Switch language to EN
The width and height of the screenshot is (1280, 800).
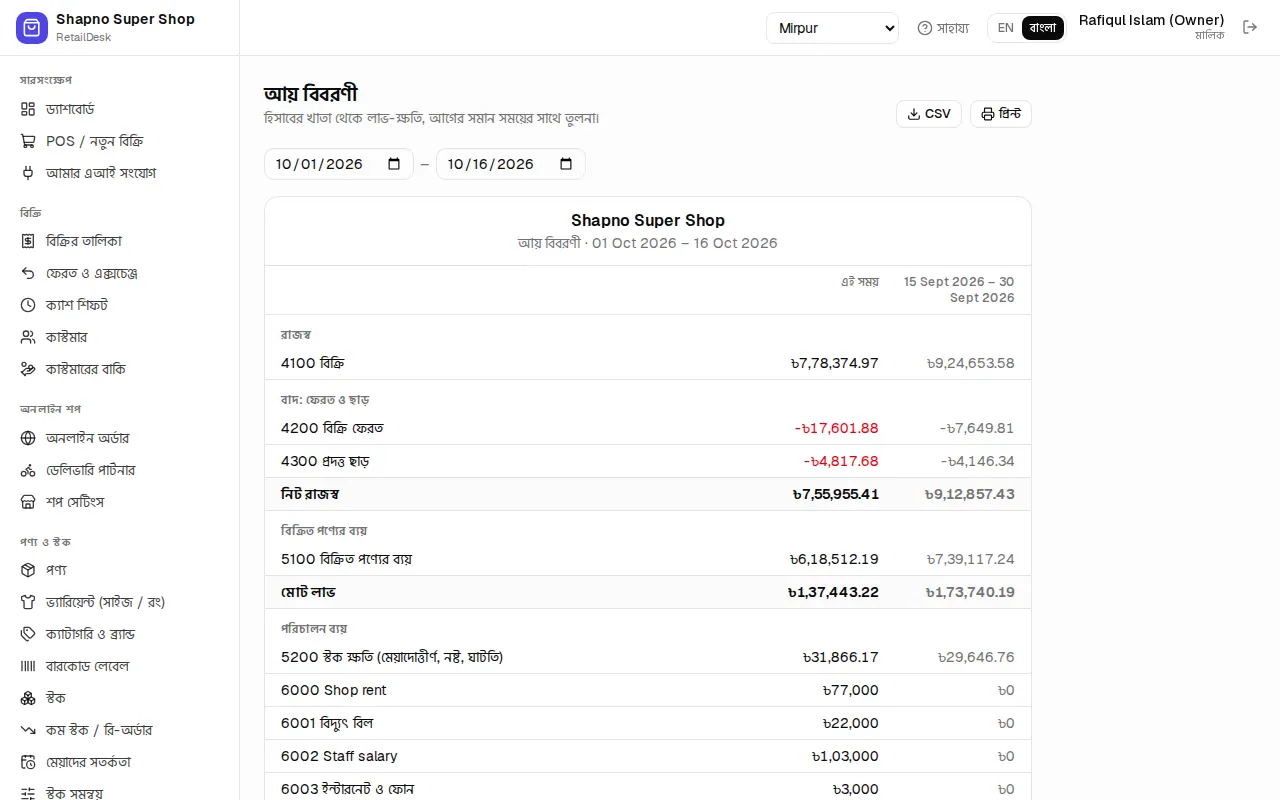point(1006,28)
